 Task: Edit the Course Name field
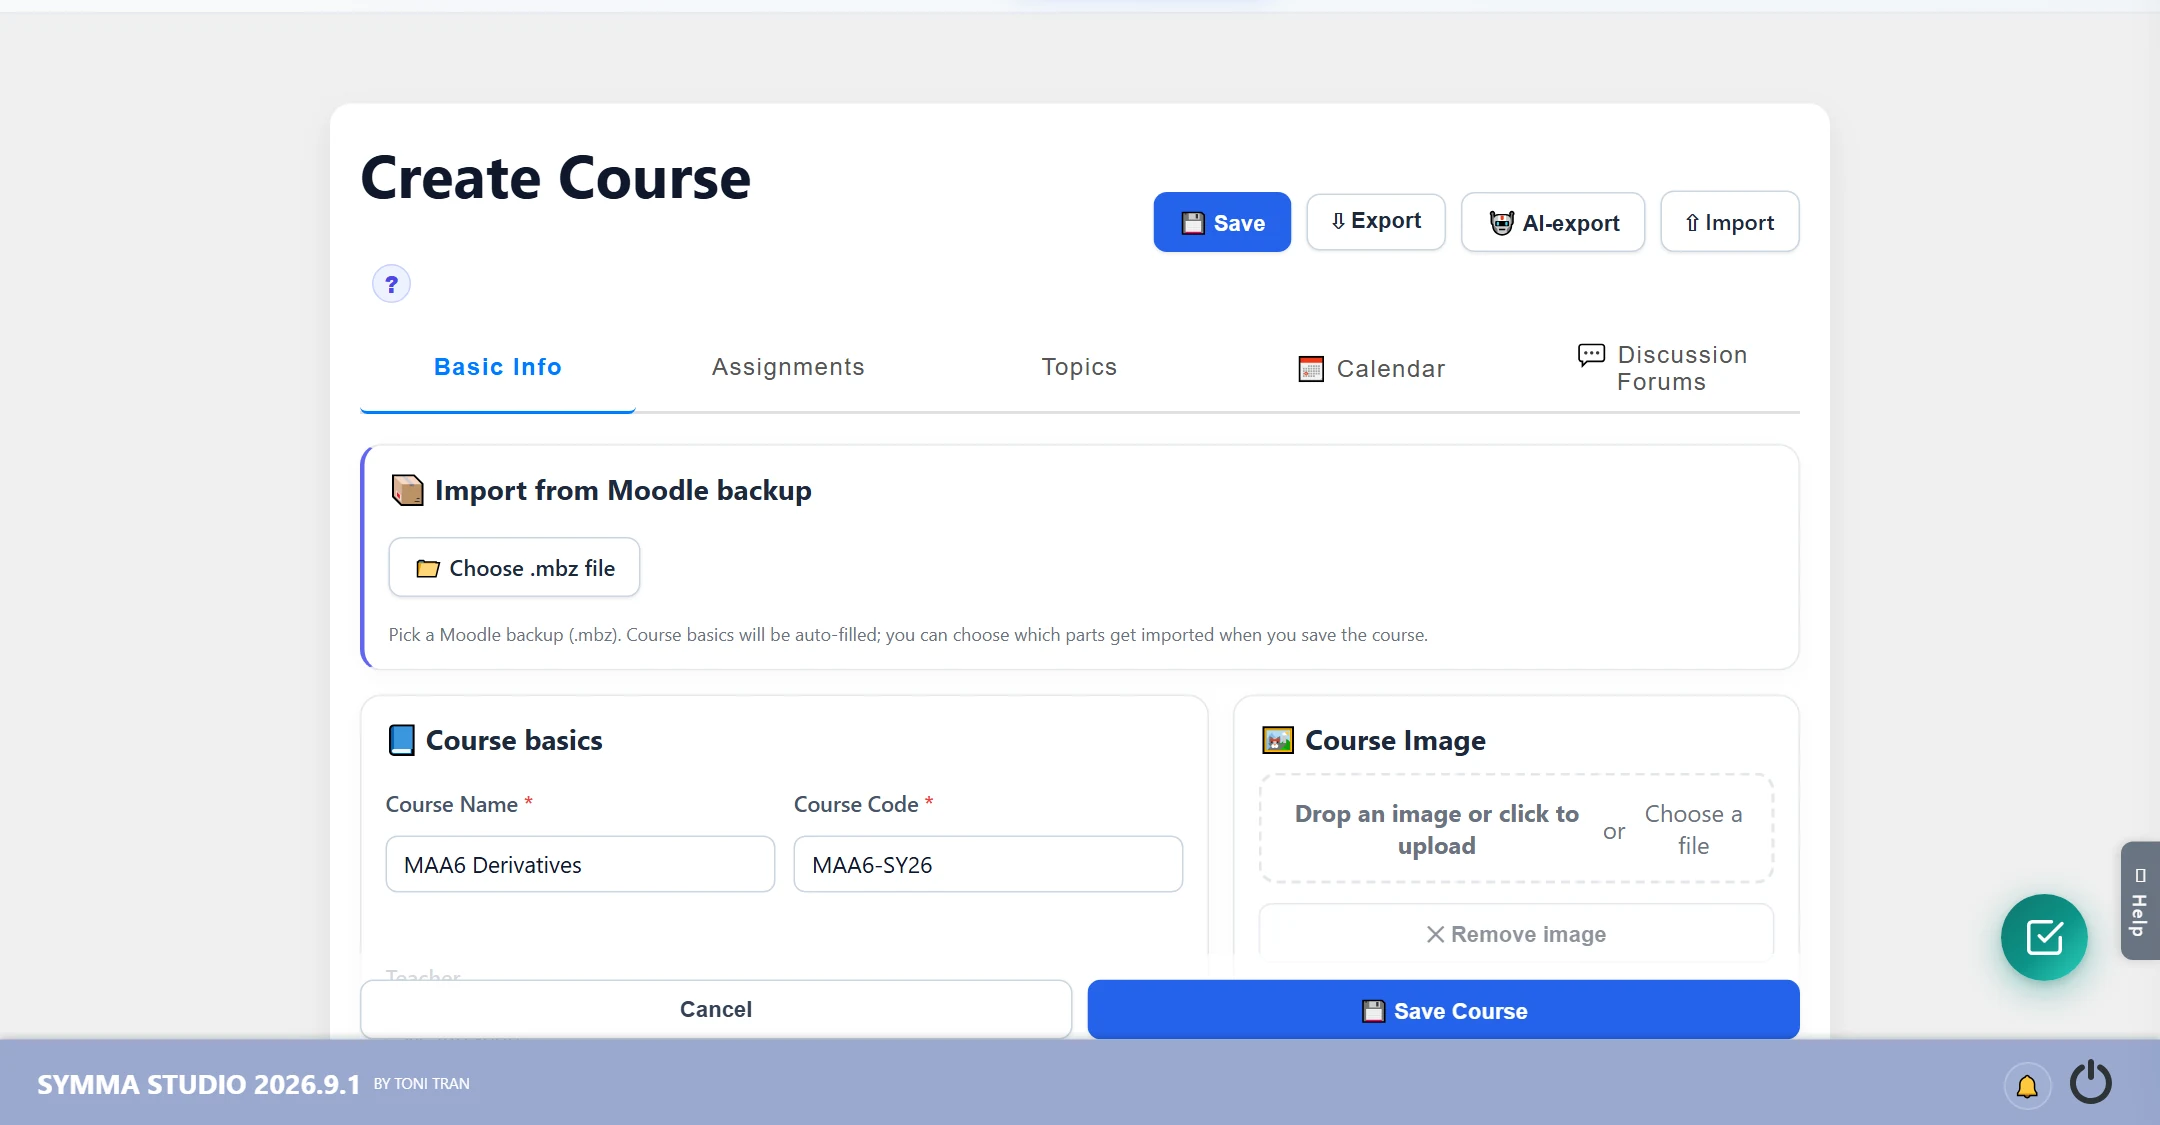coord(580,864)
